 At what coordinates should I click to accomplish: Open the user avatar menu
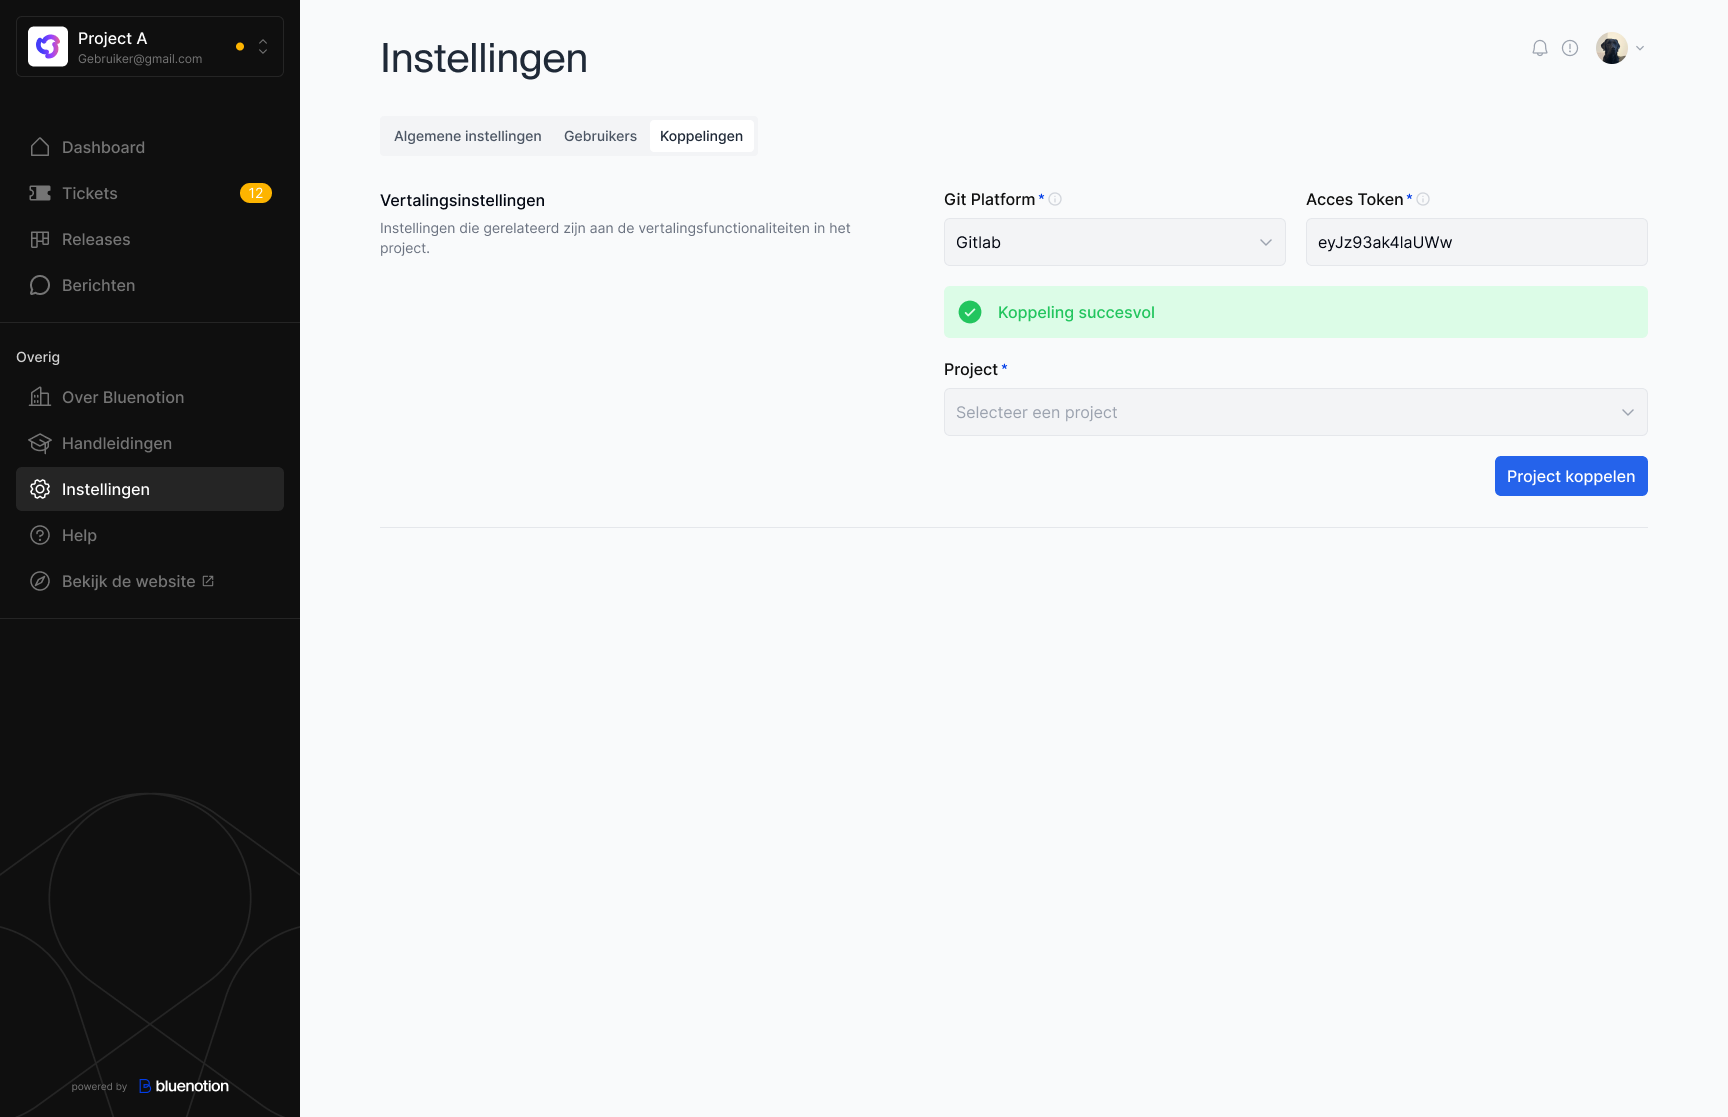[x=1620, y=48]
